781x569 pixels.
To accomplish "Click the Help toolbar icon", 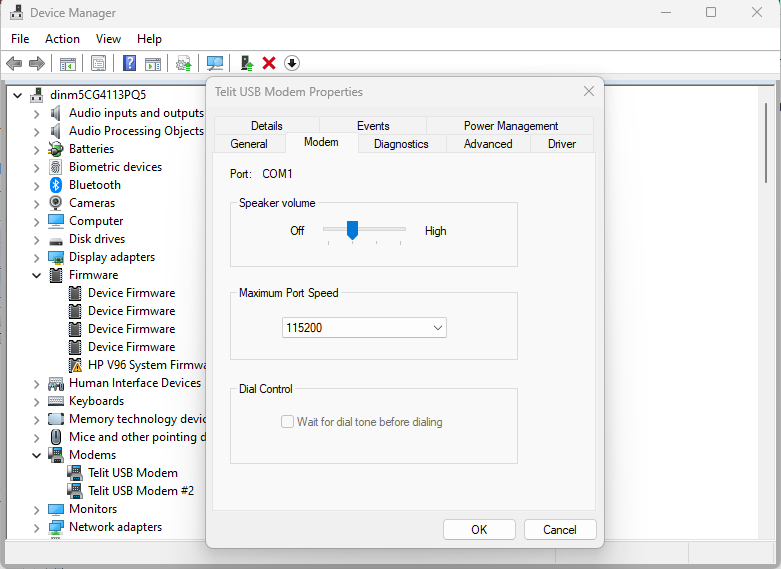I will click(129, 63).
